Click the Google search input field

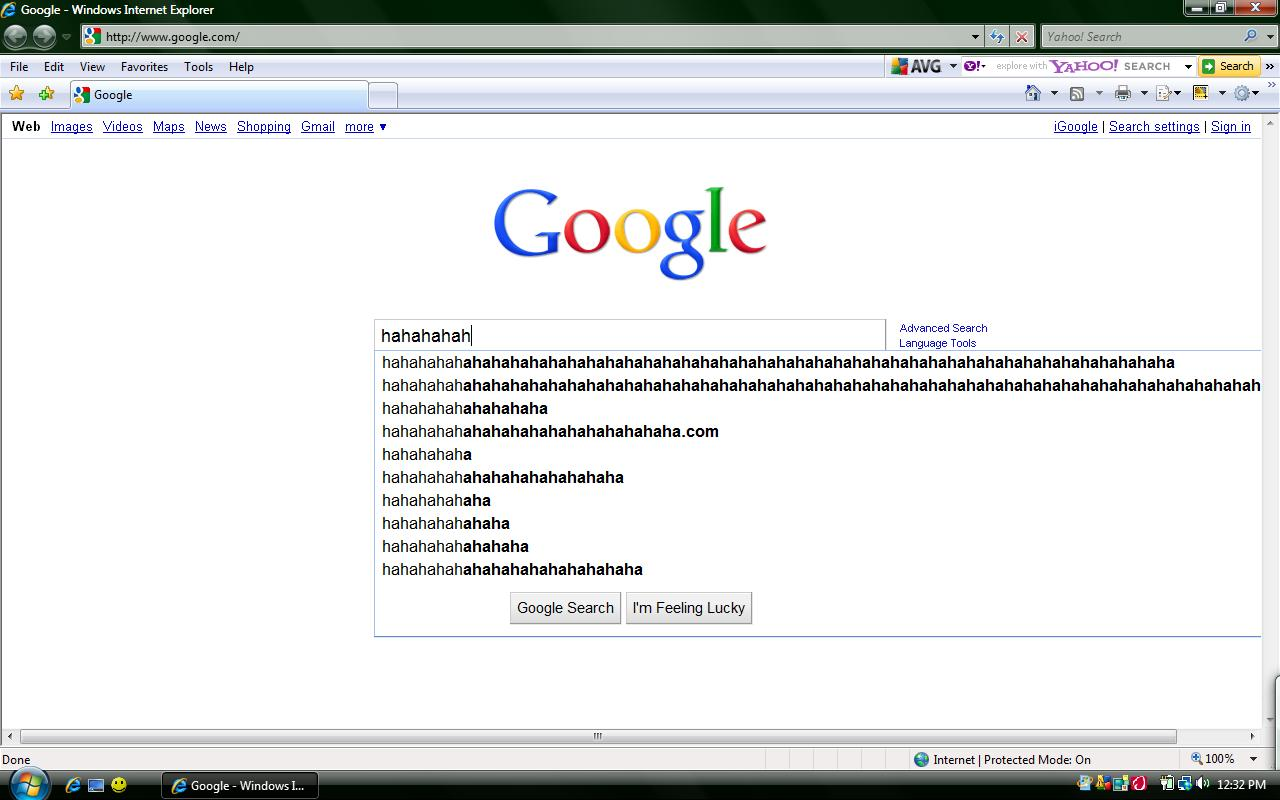630,335
